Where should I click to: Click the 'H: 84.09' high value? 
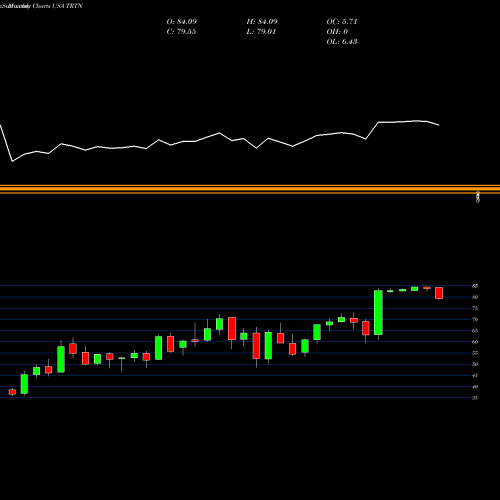pos(262,22)
